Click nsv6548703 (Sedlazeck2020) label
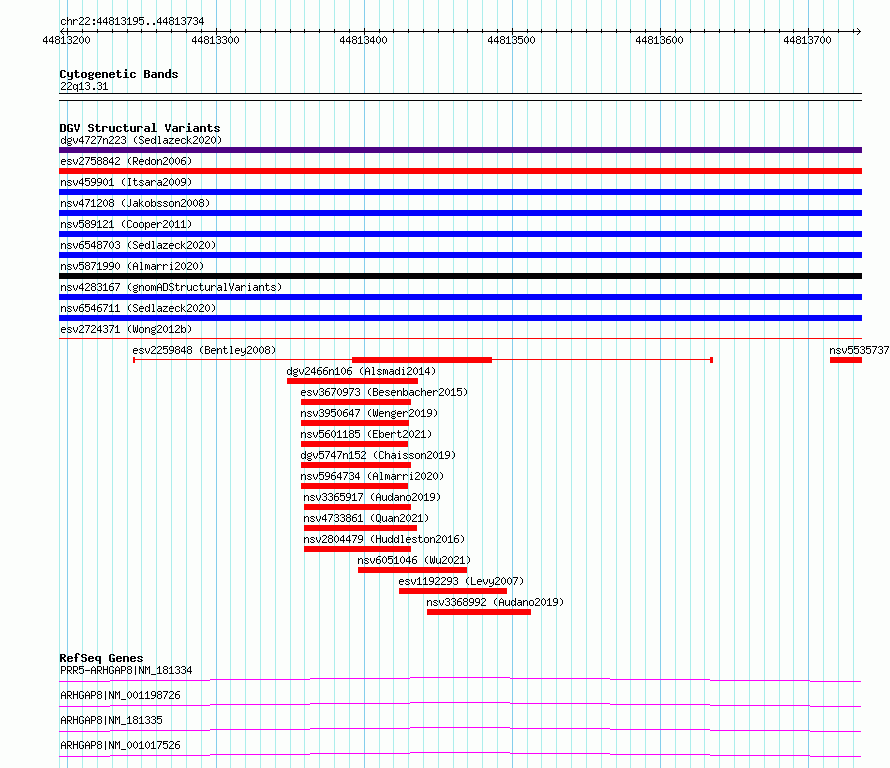Screen dimensions: 890x768 point(138,245)
